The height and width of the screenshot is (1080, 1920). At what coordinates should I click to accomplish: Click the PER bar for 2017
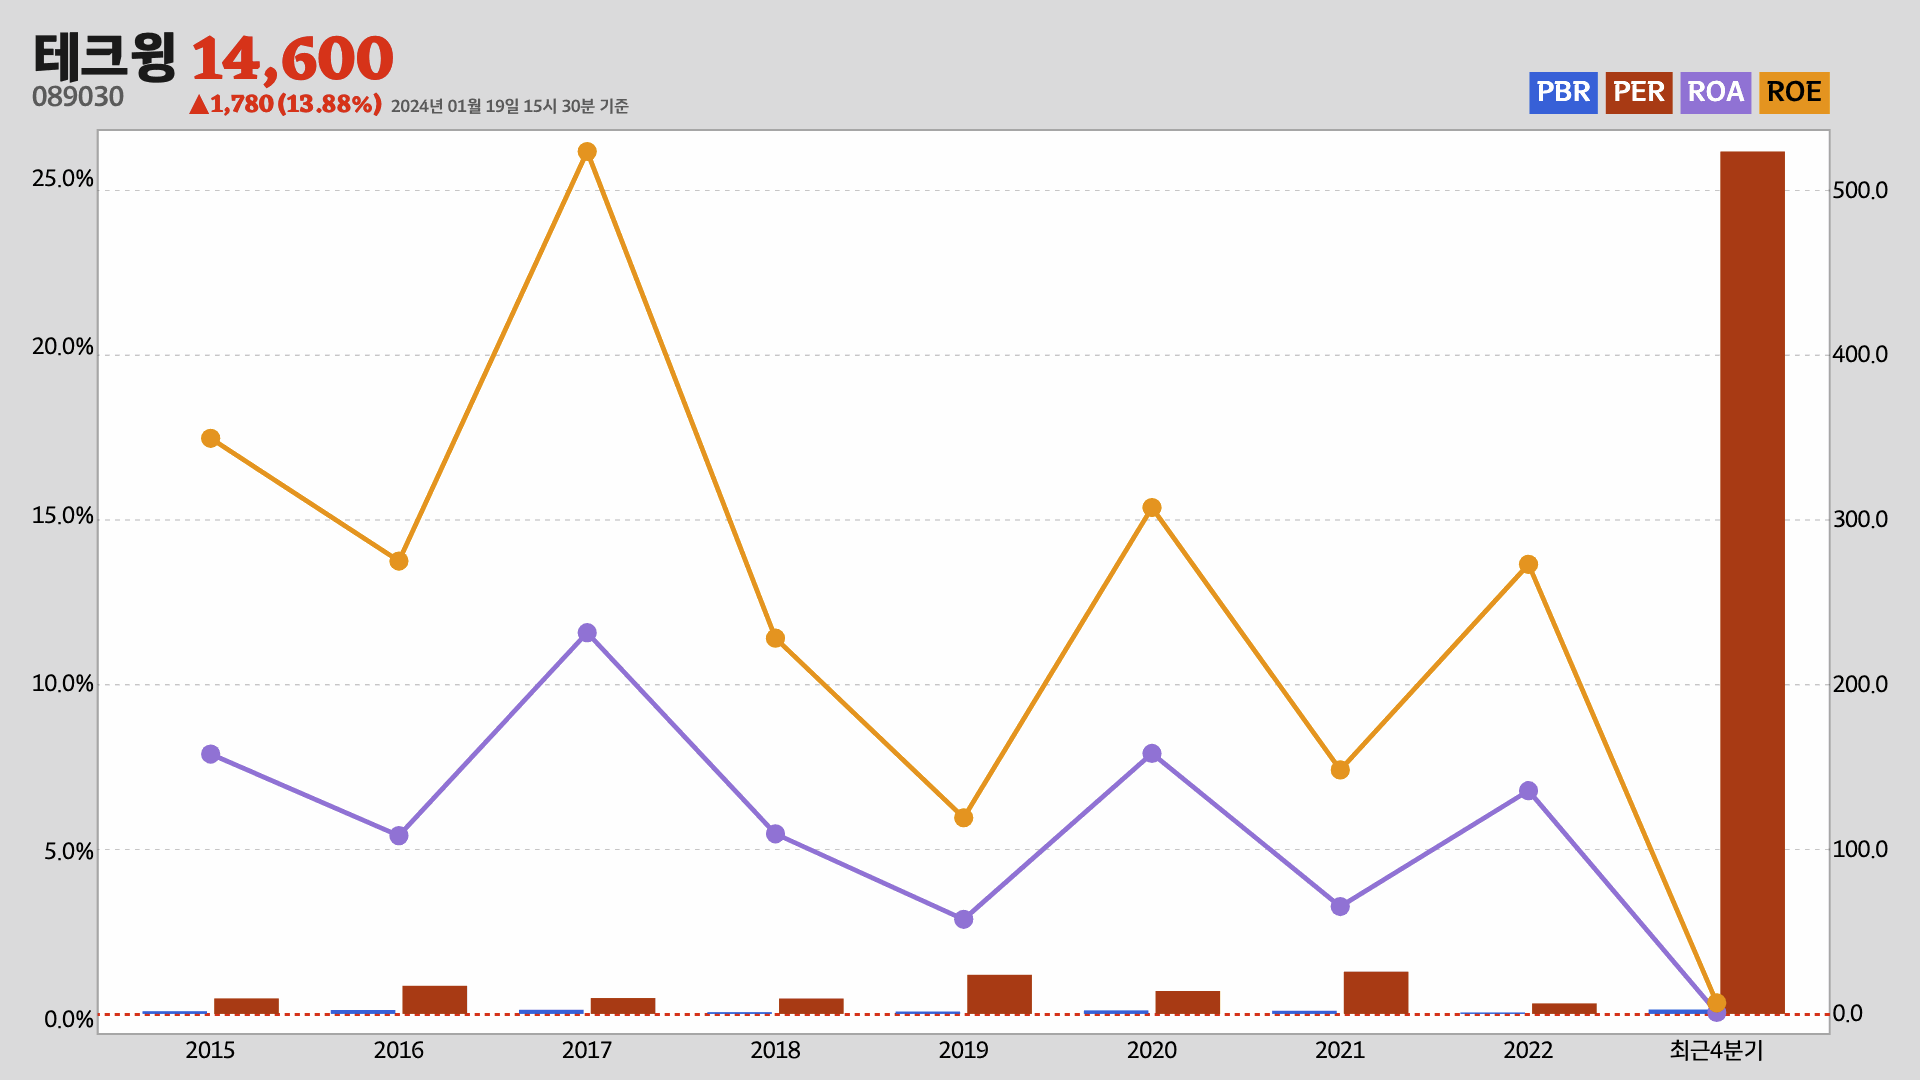[623, 1006]
